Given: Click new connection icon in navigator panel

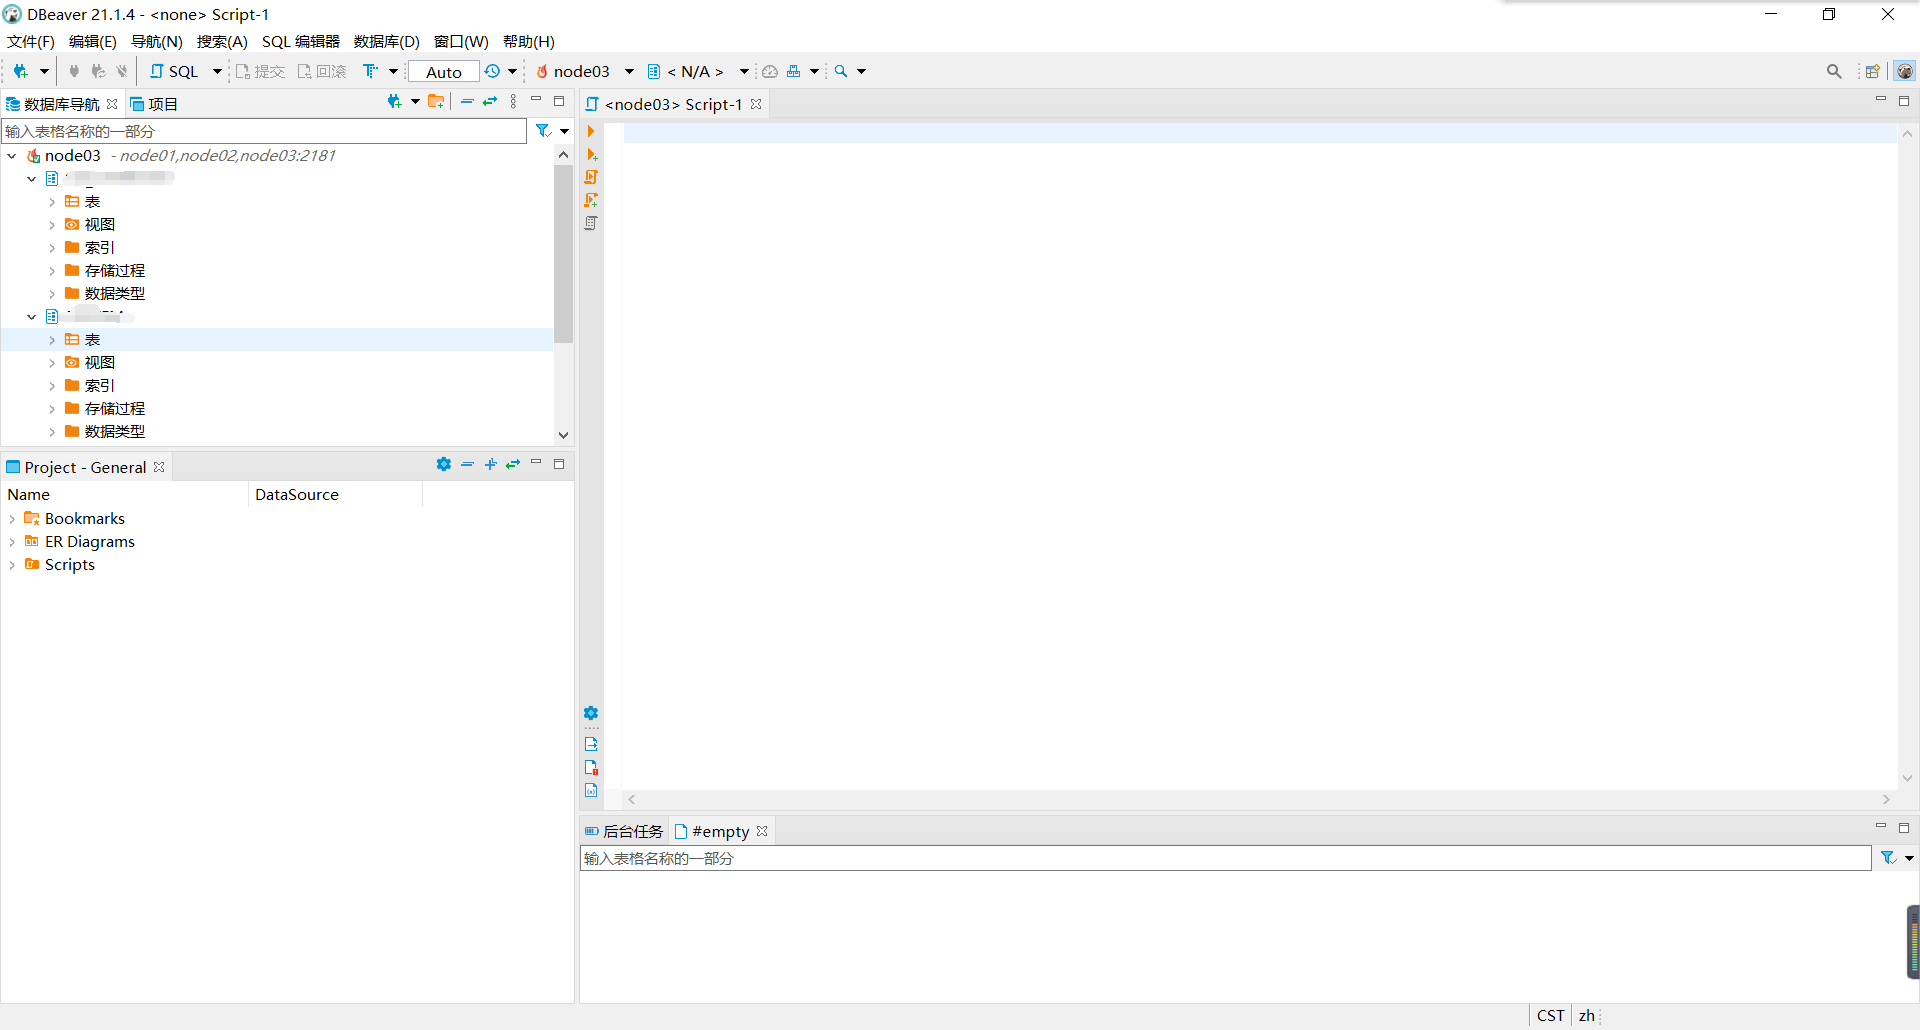Looking at the screenshot, I should 395,101.
